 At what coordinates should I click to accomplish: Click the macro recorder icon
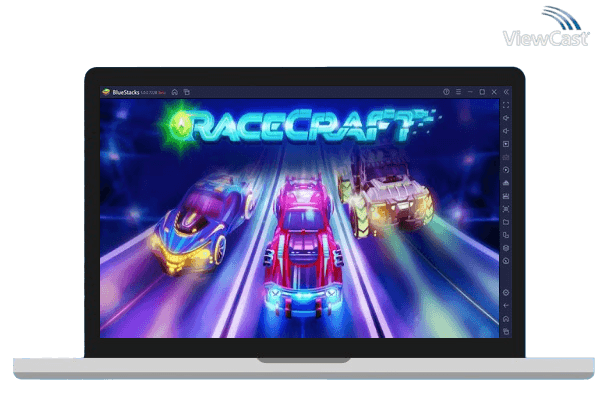(506, 196)
